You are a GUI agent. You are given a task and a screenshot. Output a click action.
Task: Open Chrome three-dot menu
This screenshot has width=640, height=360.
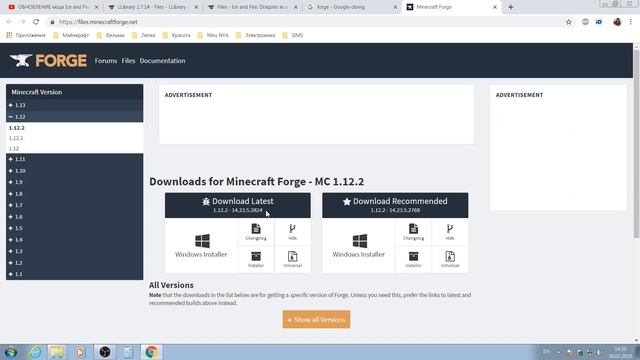pos(631,22)
